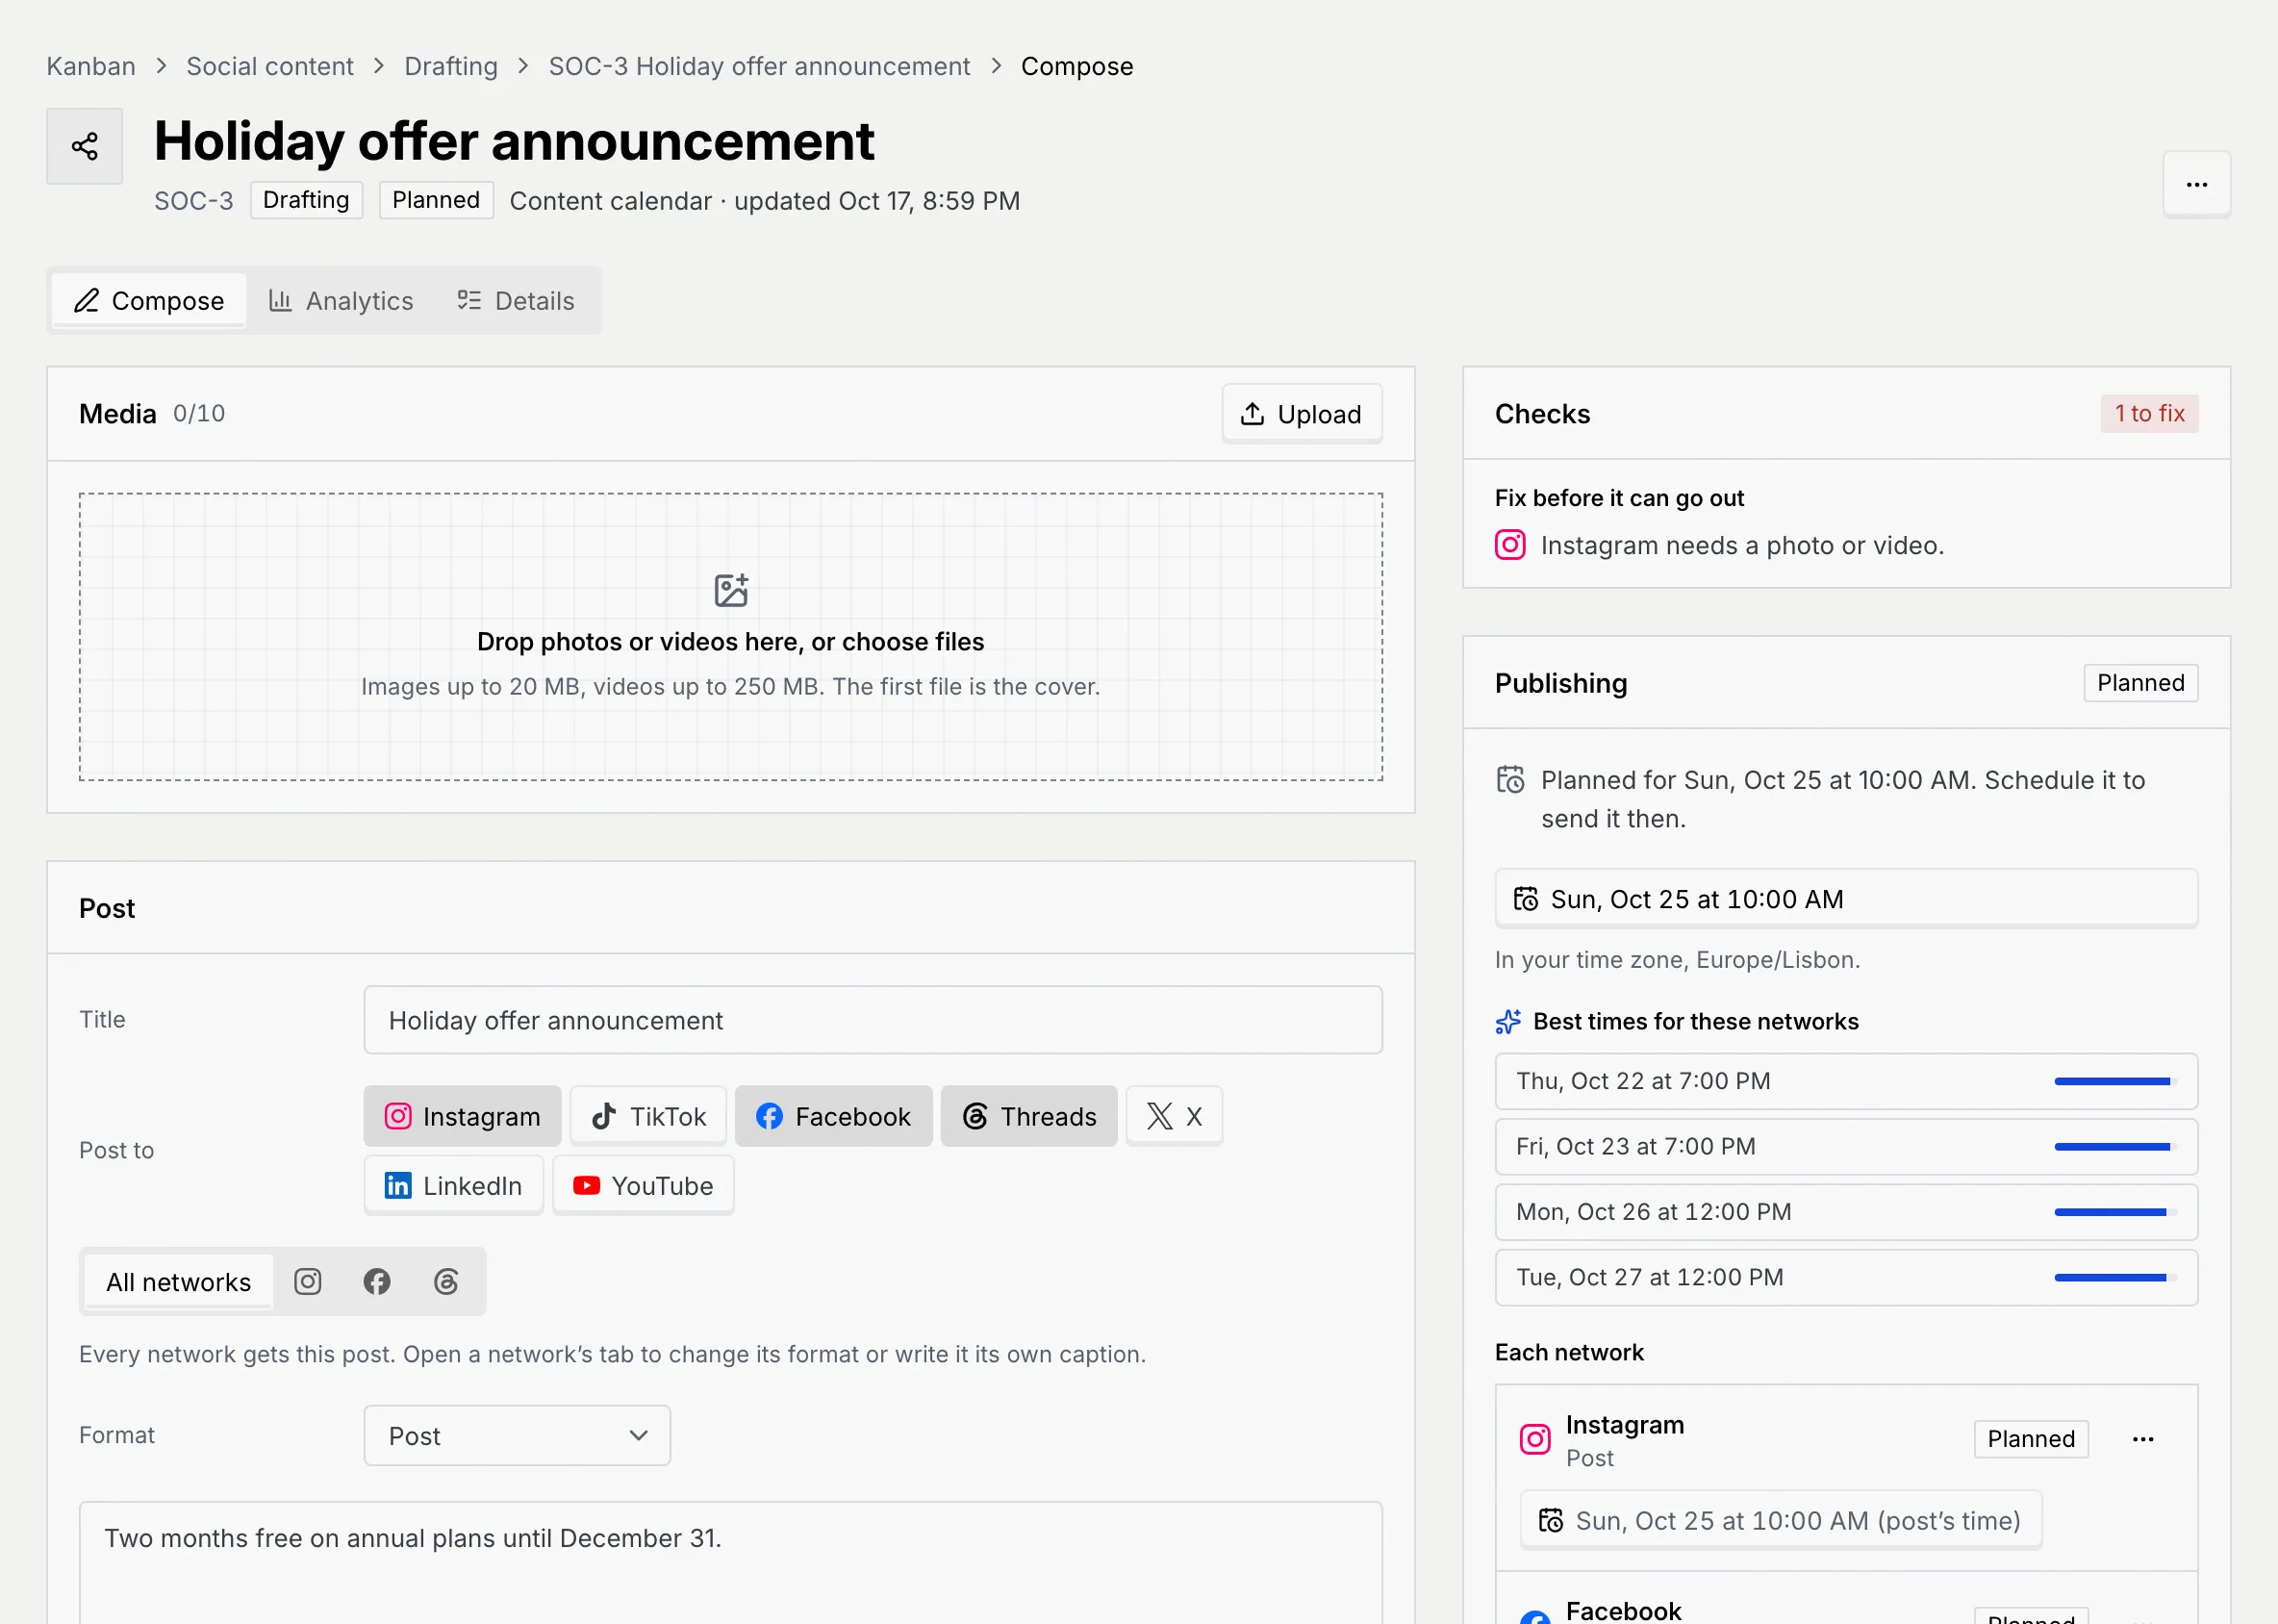Image resolution: width=2278 pixels, height=1624 pixels.
Task: Click the caption text area
Action: (x=731, y=1563)
